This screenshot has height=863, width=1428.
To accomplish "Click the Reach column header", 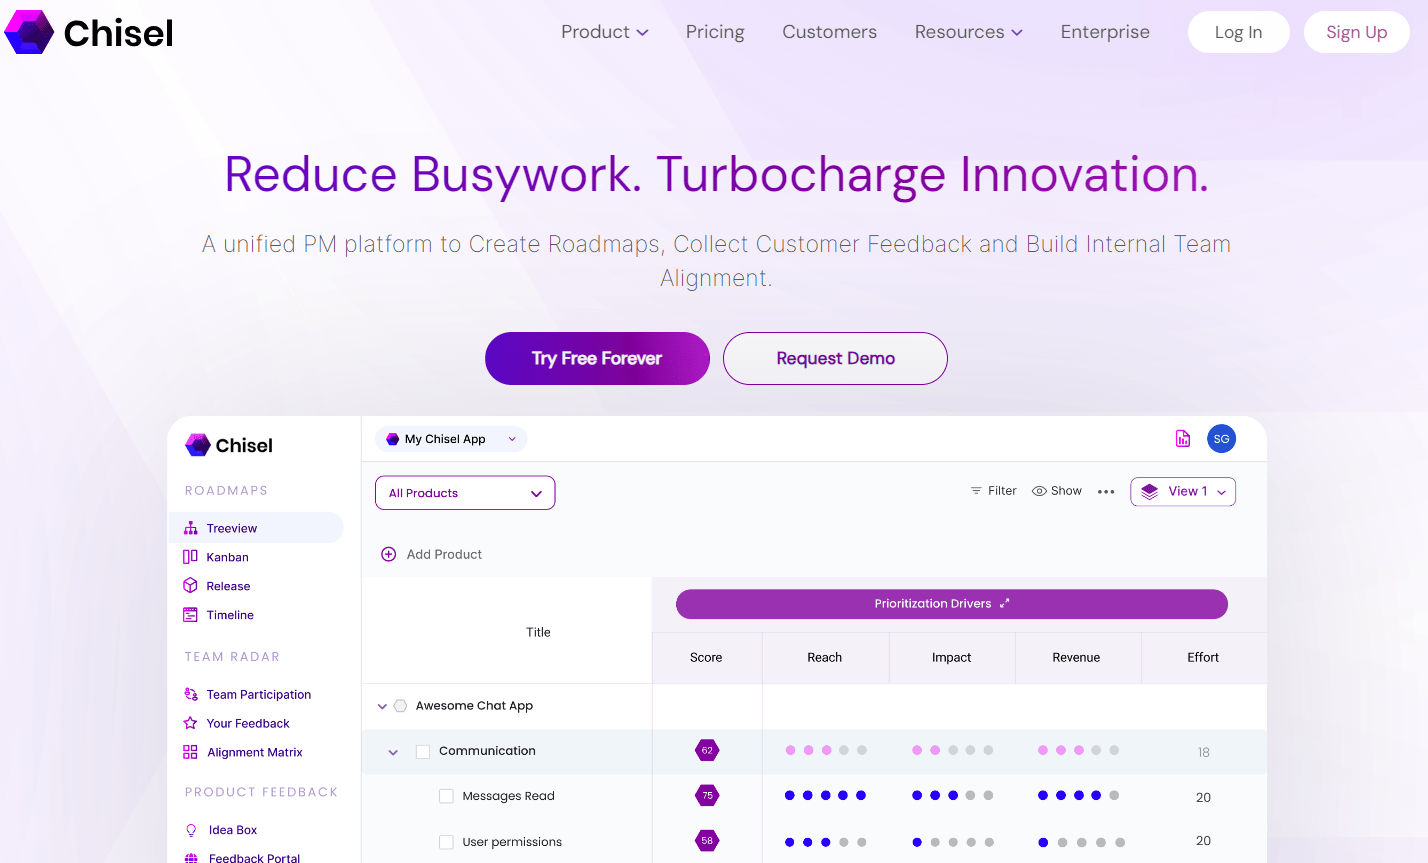I will [825, 657].
